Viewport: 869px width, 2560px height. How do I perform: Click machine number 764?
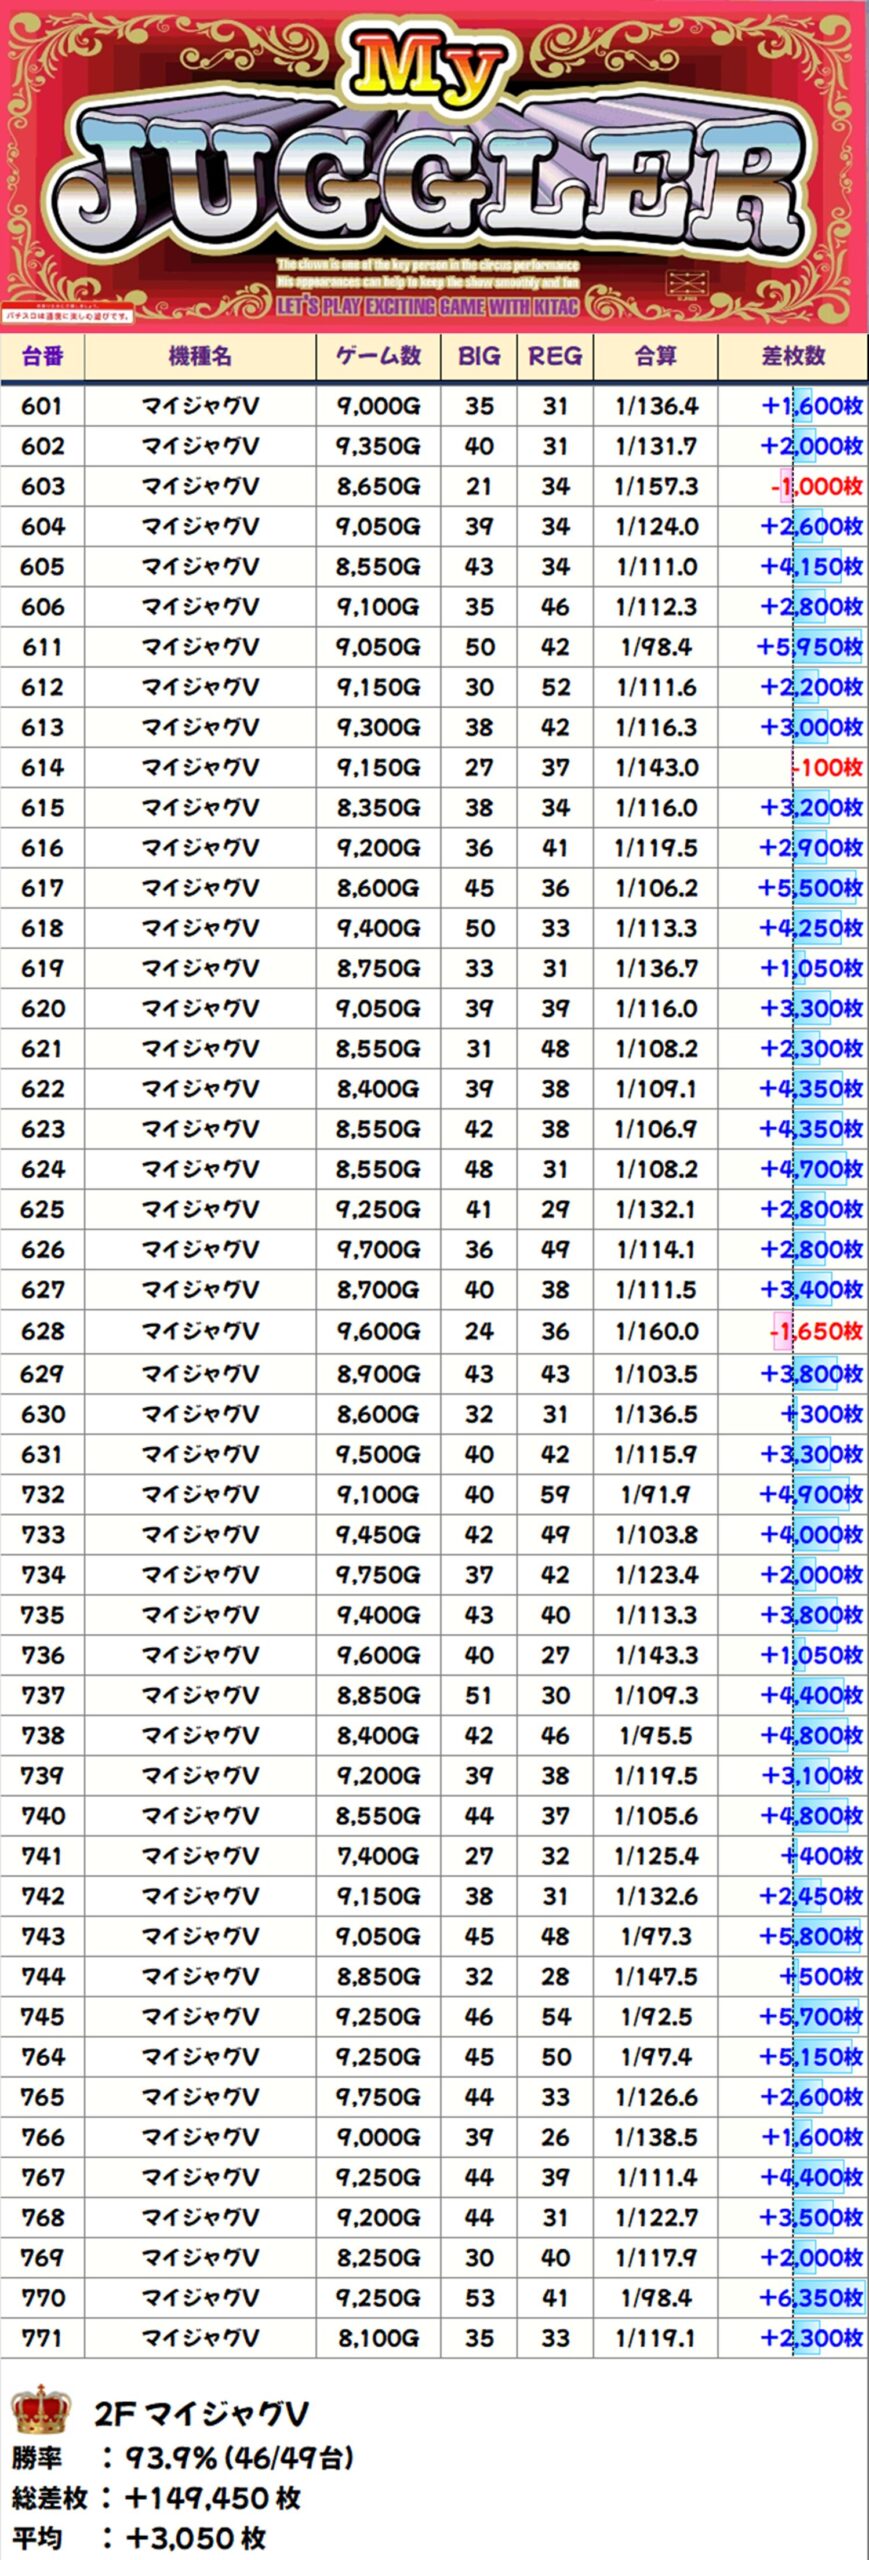point(42,2057)
